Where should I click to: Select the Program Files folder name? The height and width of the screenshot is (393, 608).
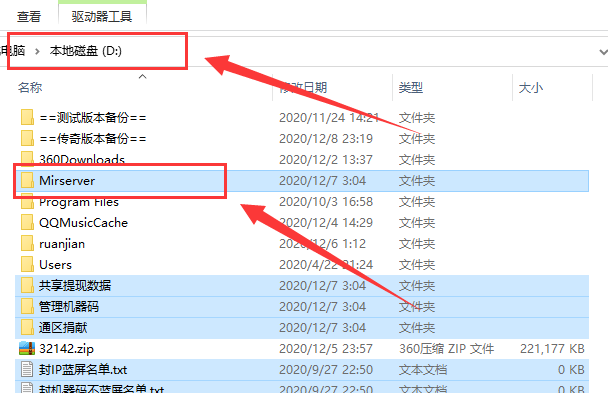click(79, 202)
